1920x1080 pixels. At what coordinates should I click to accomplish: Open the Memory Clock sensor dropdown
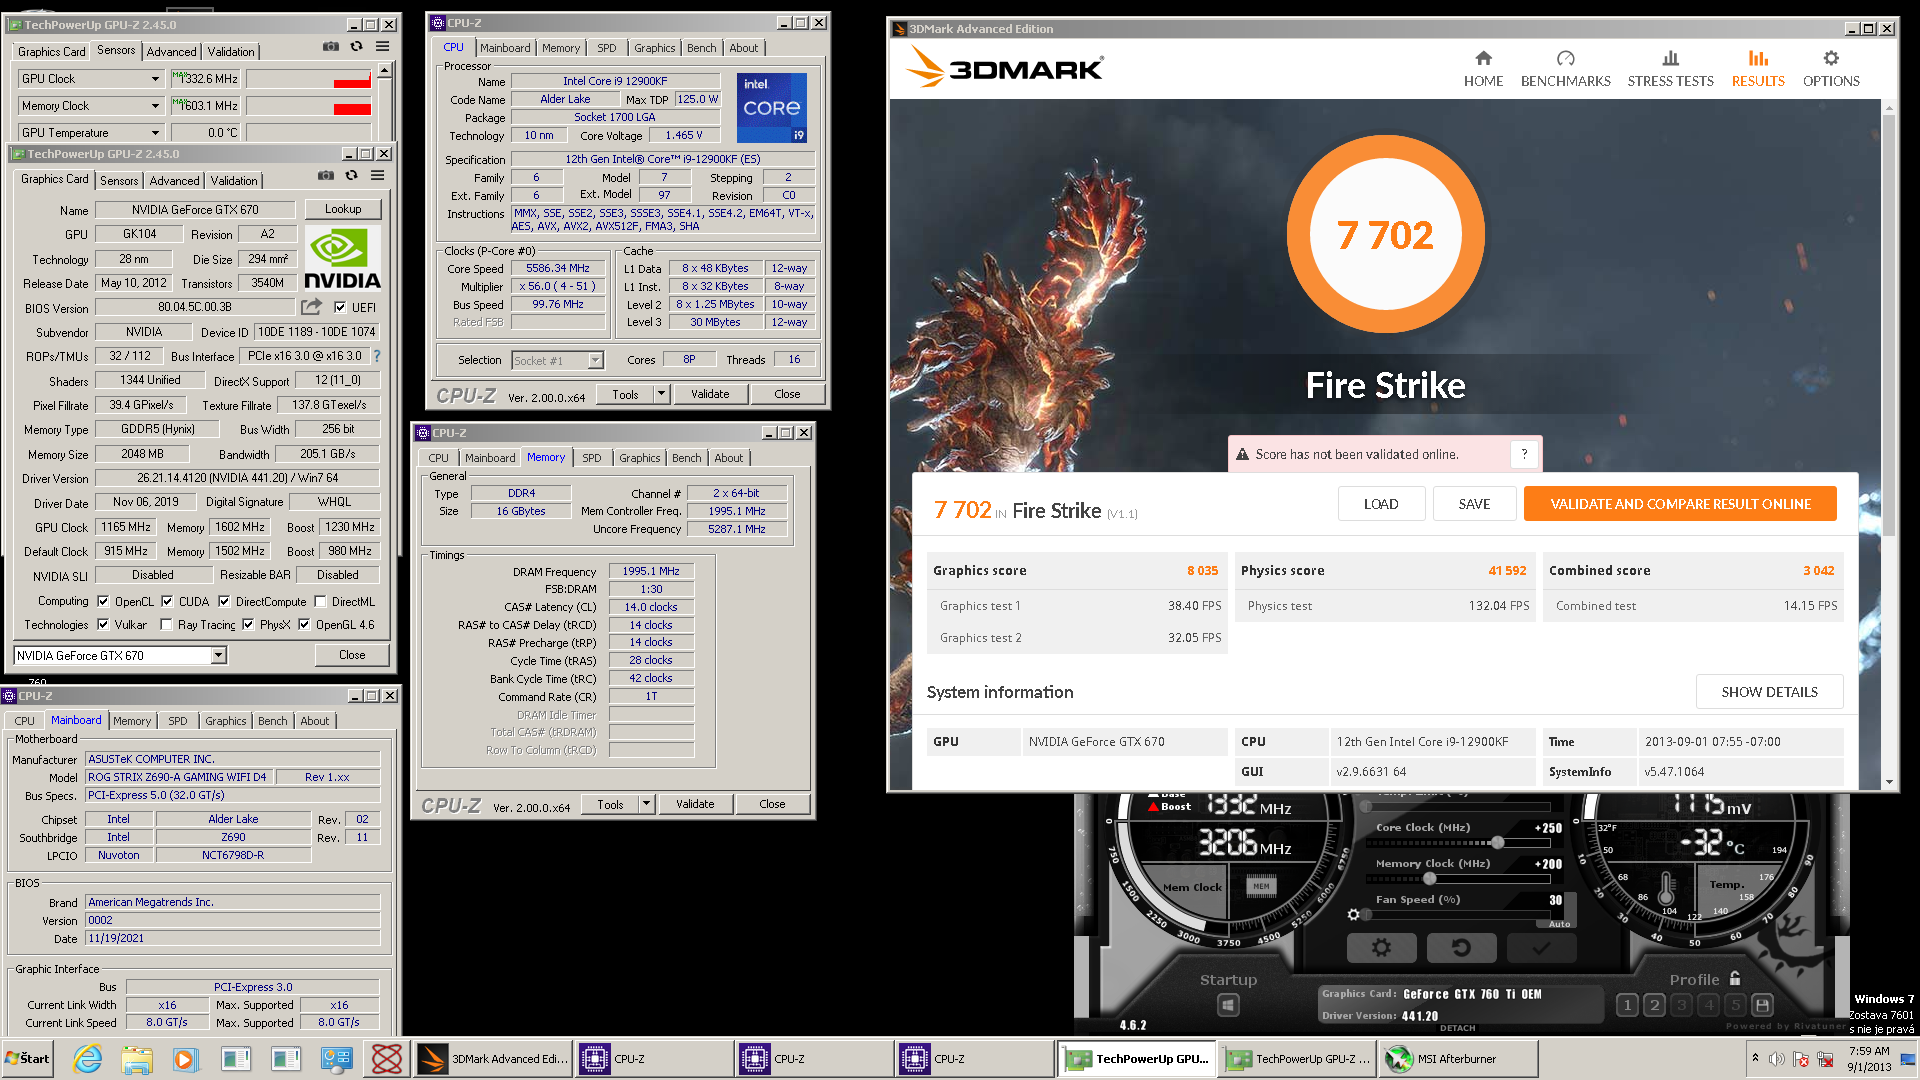[x=155, y=106]
